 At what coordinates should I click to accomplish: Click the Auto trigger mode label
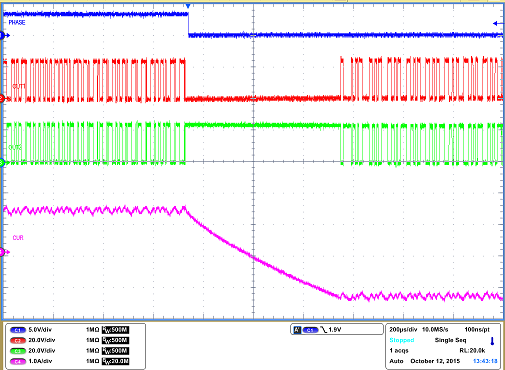pos(396,361)
